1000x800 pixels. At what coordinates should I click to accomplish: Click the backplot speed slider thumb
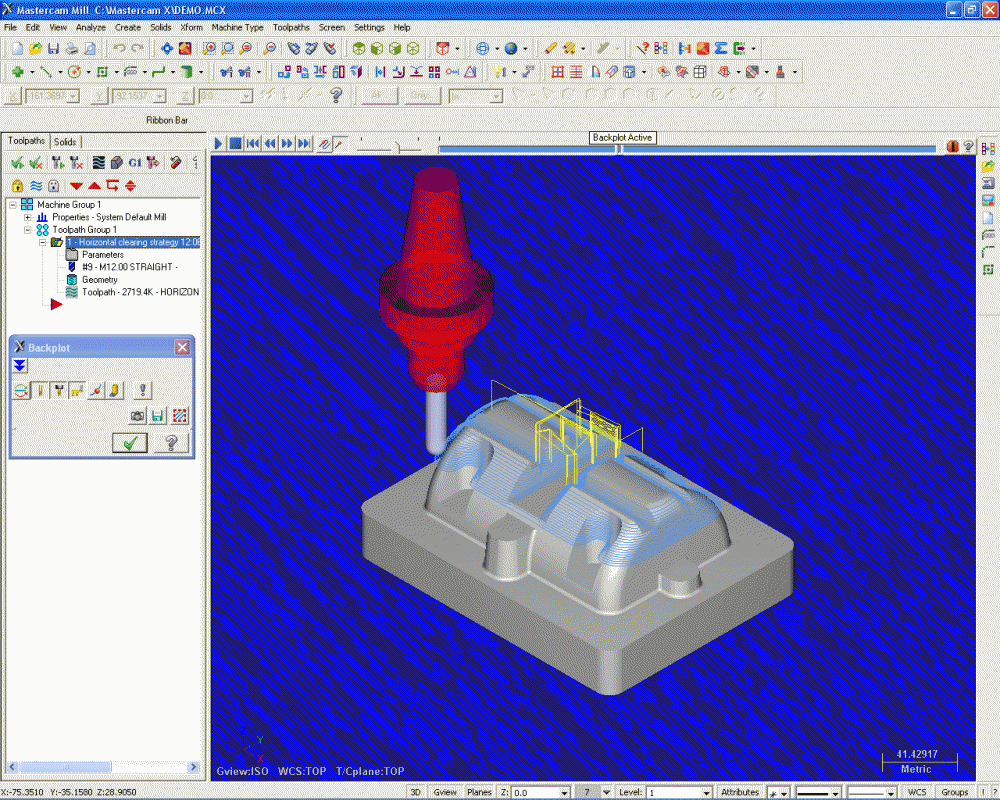pyautogui.click(x=399, y=147)
